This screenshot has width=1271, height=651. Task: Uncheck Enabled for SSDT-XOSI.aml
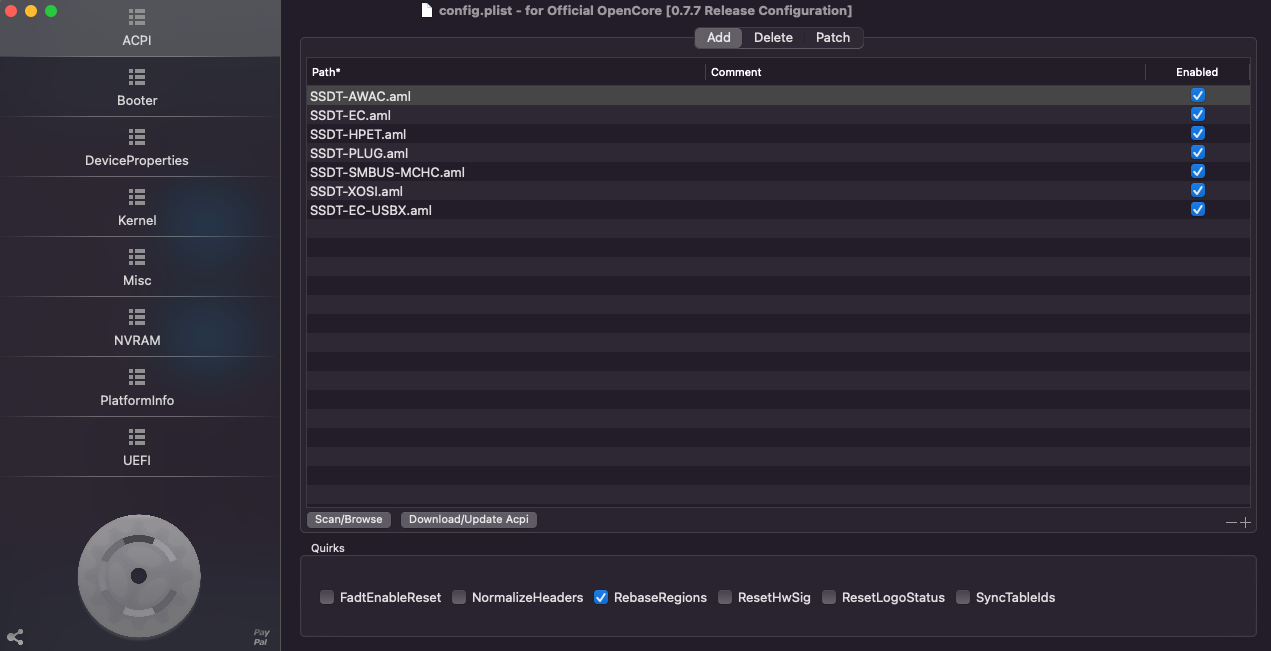tap(1197, 190)
